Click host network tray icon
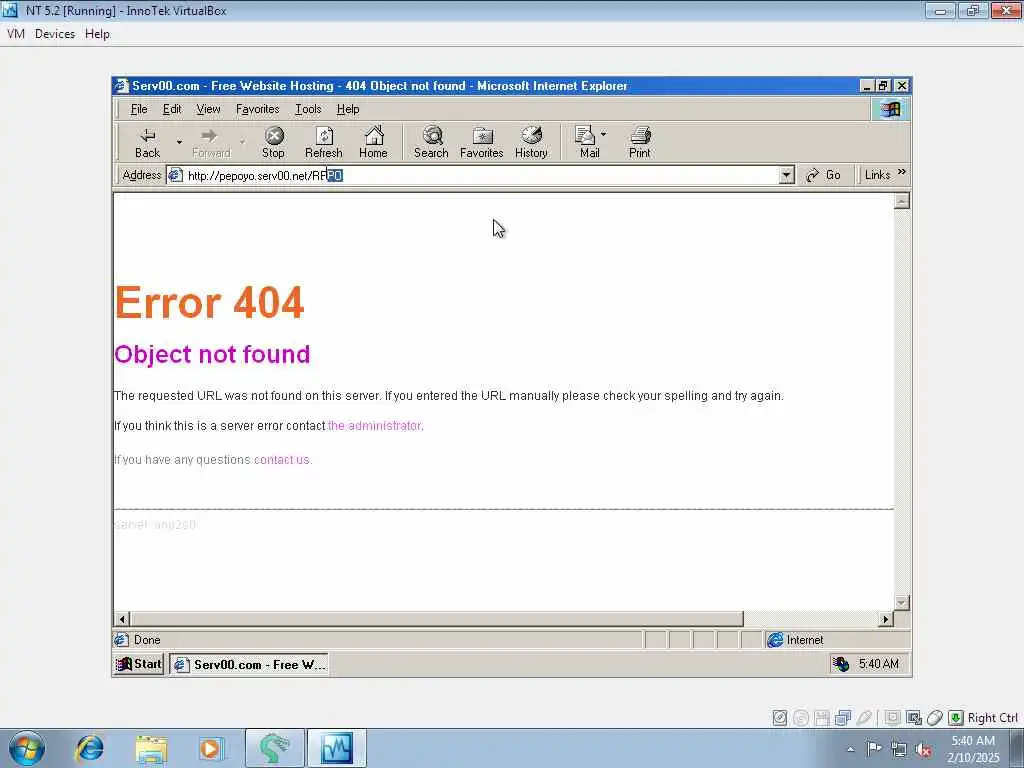 [x=899, y=750]
